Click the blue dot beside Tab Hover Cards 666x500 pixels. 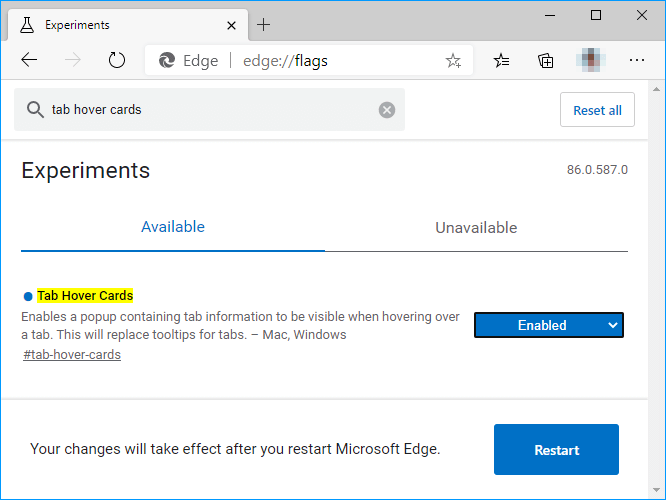28,297
